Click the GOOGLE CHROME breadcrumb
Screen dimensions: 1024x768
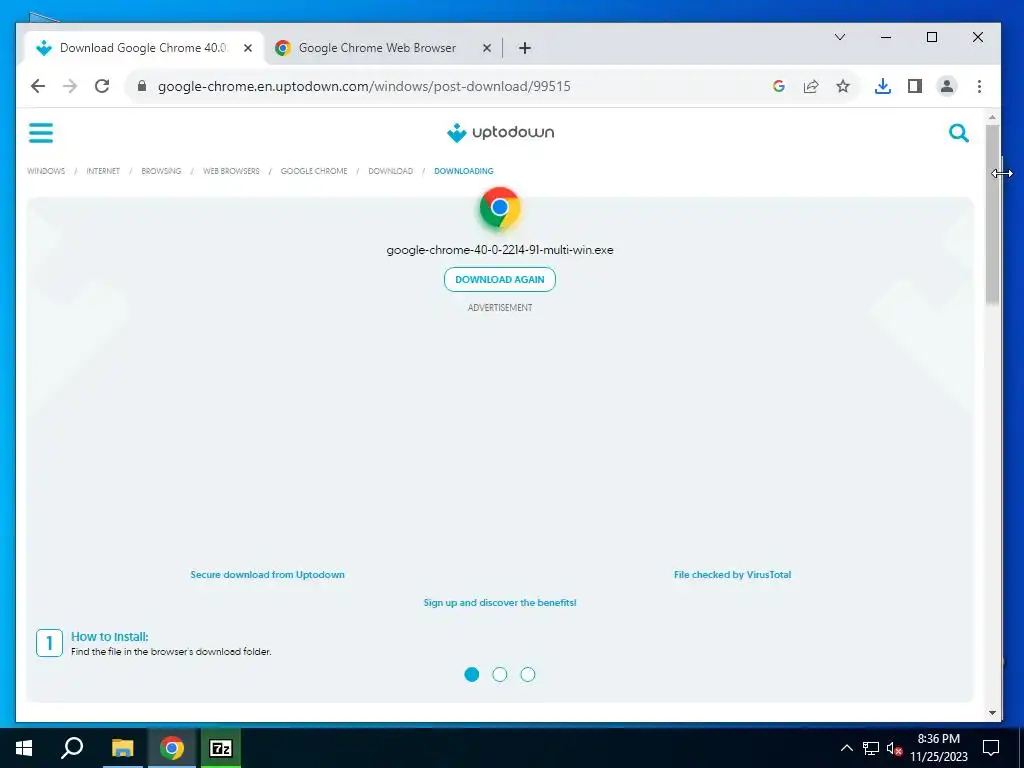pos(314,171)
